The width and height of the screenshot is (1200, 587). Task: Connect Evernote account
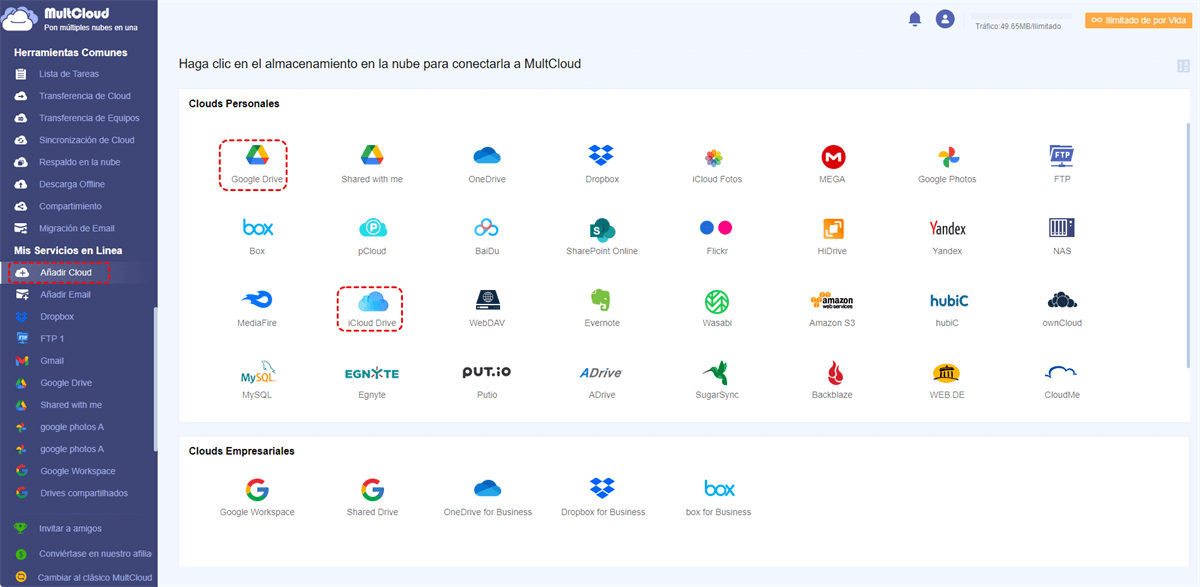[602, 309]
